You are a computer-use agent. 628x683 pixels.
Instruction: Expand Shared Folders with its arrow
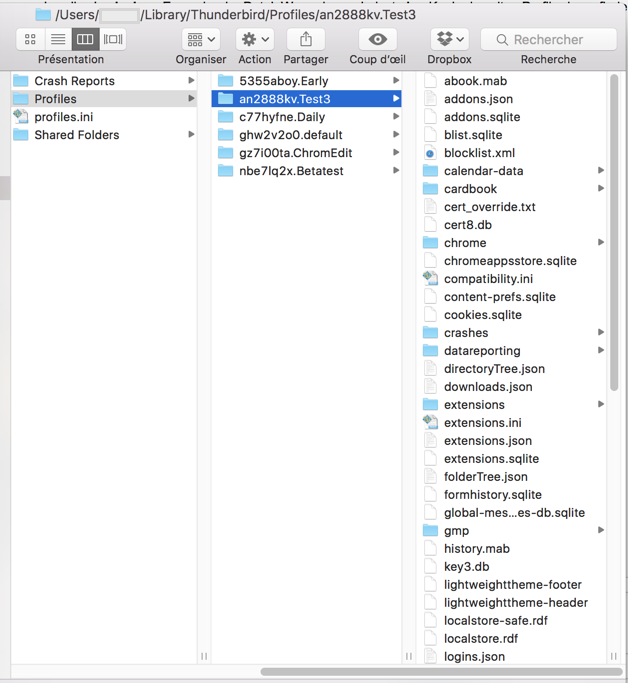point(191,135)
